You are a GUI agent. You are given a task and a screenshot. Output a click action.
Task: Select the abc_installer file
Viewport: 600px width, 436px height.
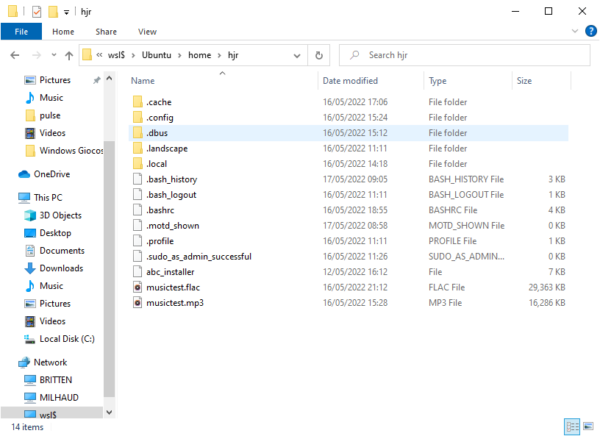click(348, 272)
